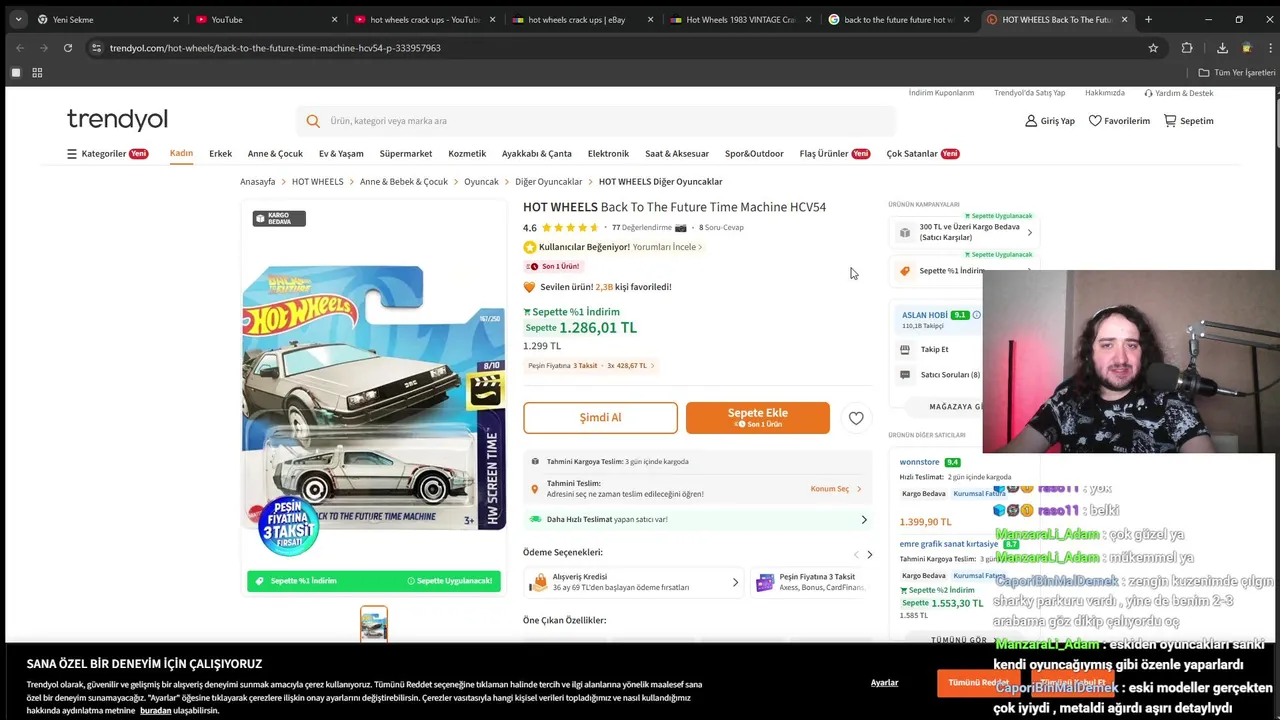Click the 77 Değerlendirme reviews link

[x=642, y=228]
